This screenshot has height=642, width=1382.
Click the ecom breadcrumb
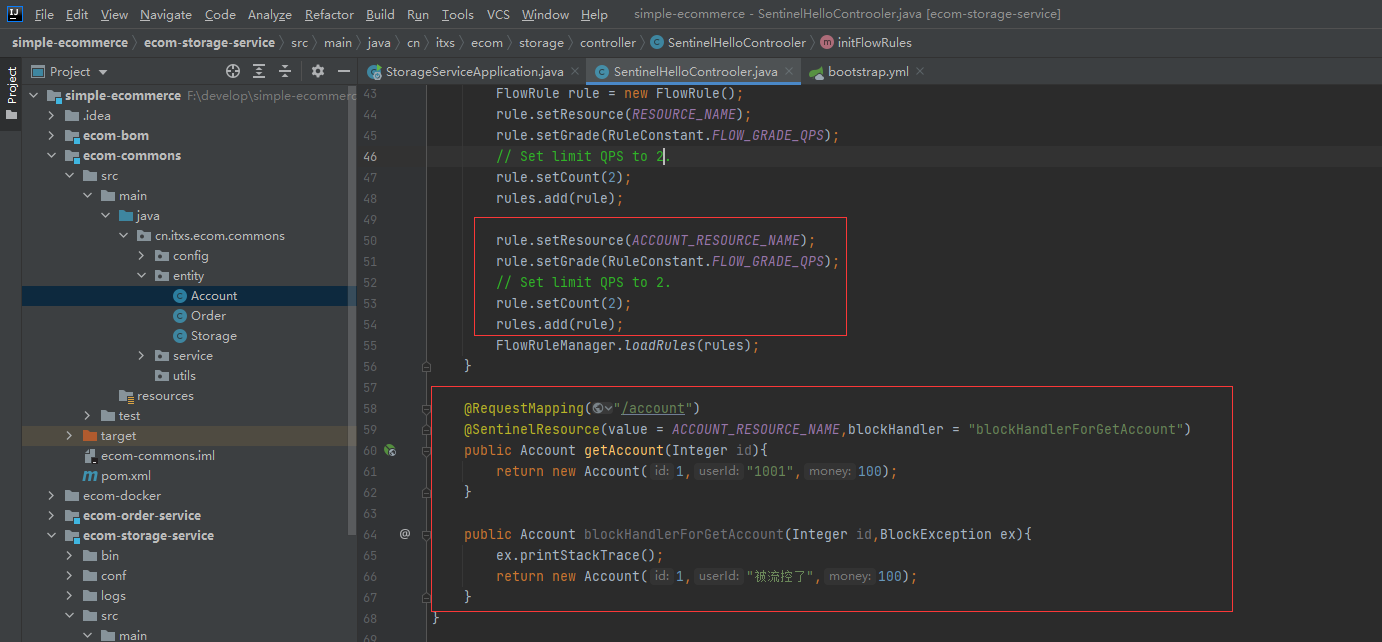tap(487, 43)
